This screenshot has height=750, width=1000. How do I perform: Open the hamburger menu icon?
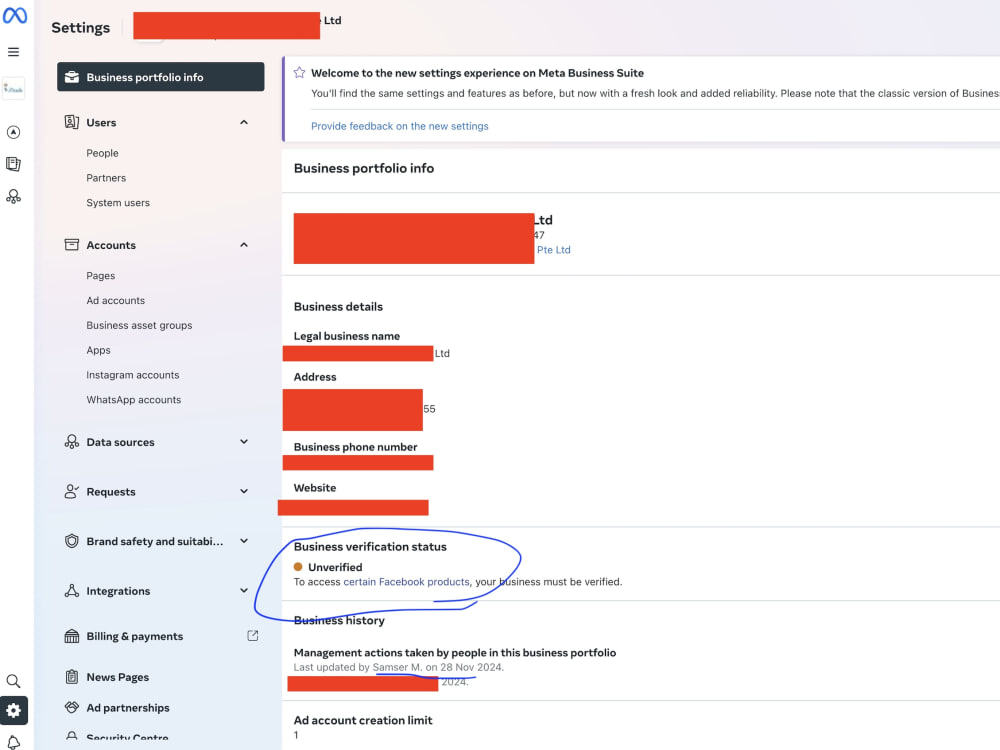[x=13, y=52]
